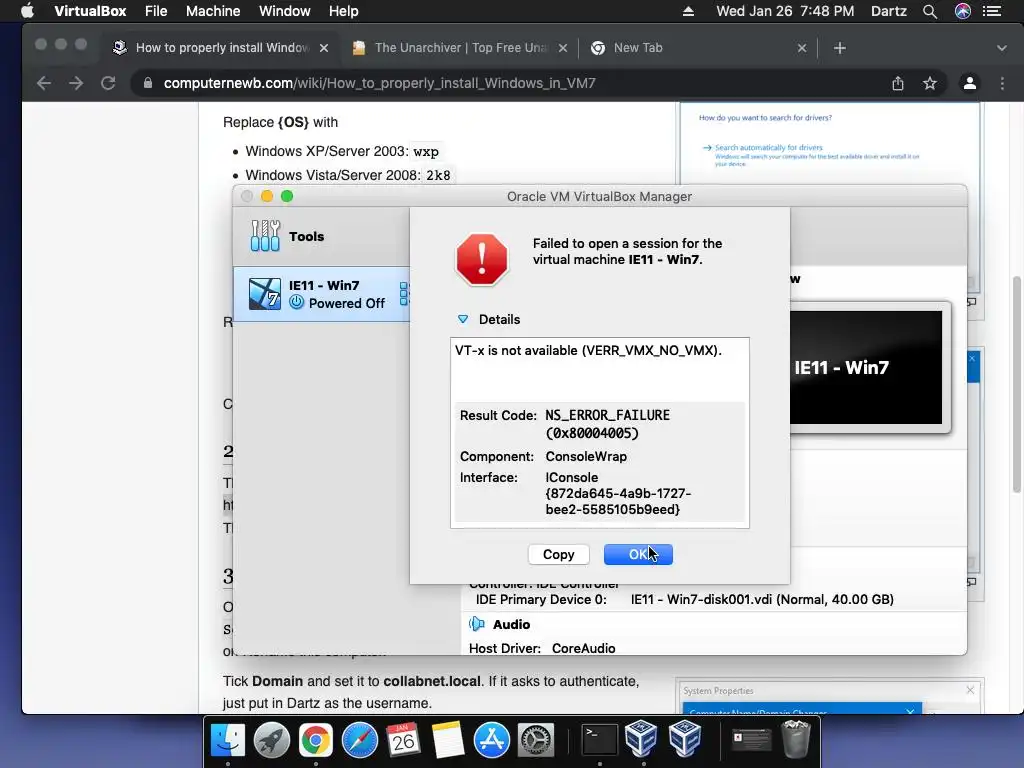Open the Apple menu

[x=27, y=11]
